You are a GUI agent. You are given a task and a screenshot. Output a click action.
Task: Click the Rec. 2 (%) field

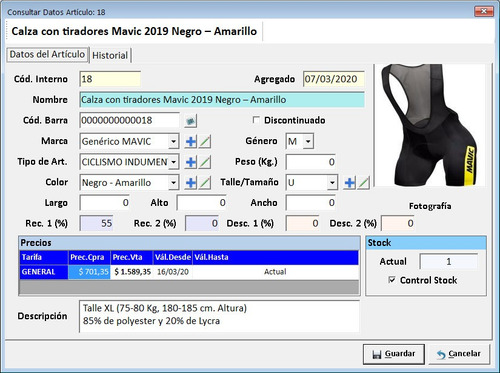coord(202,223)
